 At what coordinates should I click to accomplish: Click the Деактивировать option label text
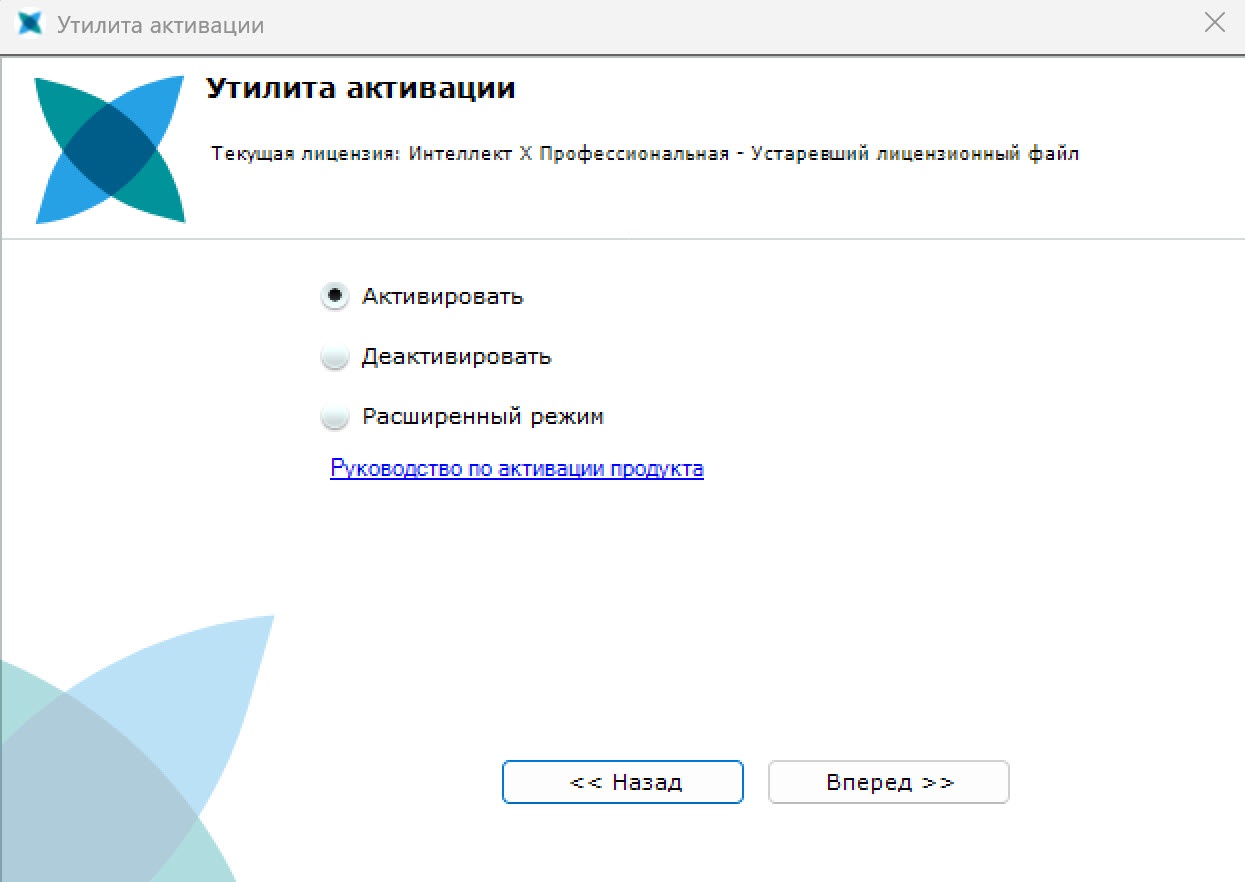coord(457,357)
